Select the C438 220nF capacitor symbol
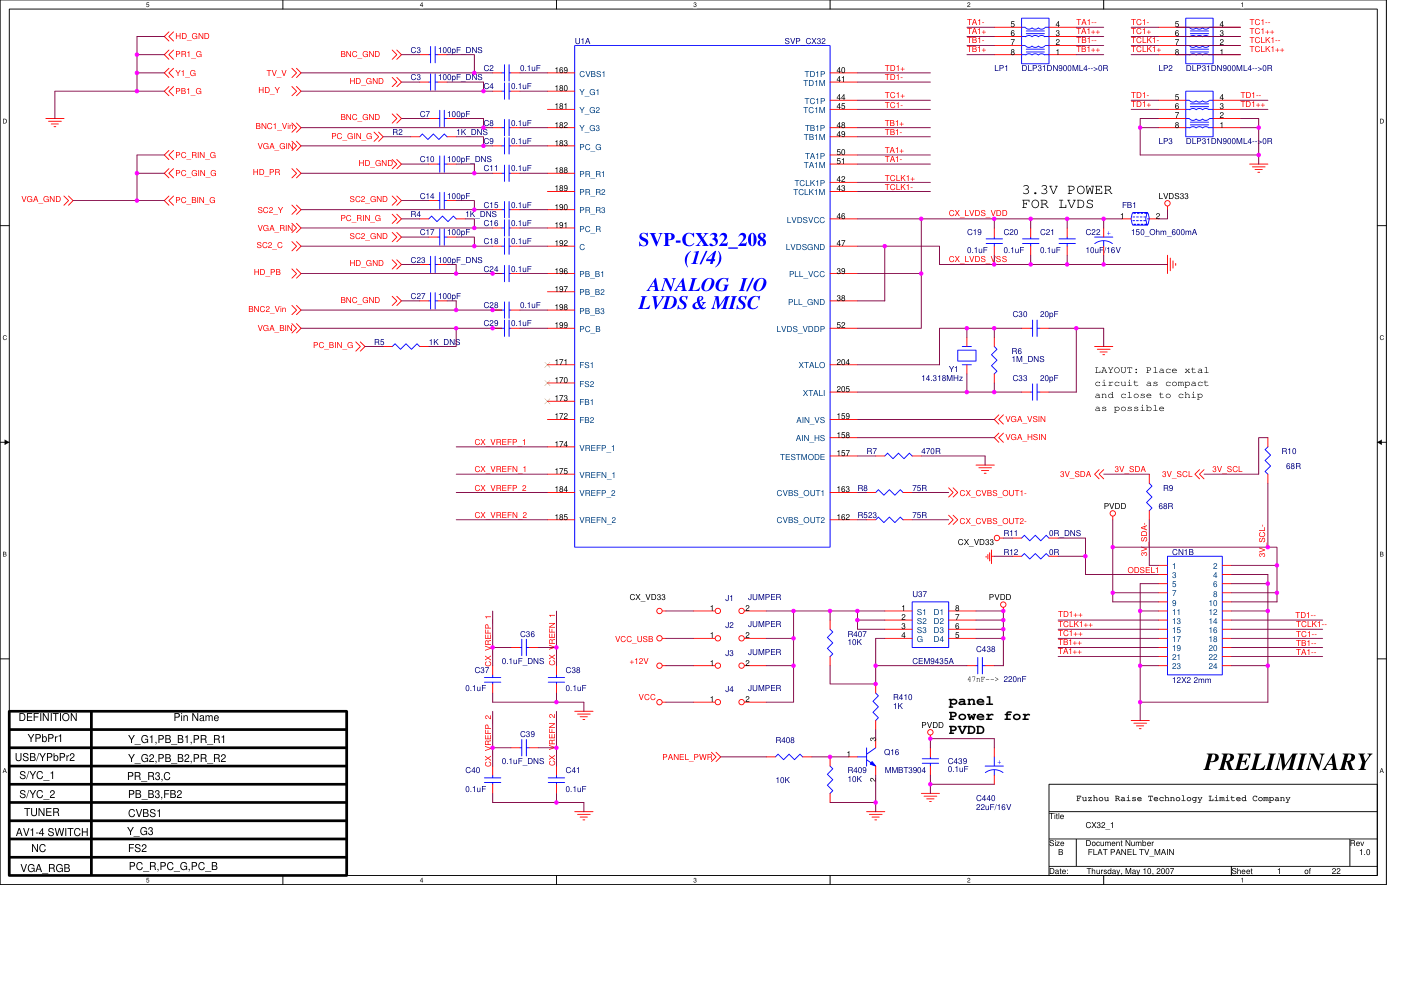This screenshot has width=1404, height=992. click(x=980, y=665)
